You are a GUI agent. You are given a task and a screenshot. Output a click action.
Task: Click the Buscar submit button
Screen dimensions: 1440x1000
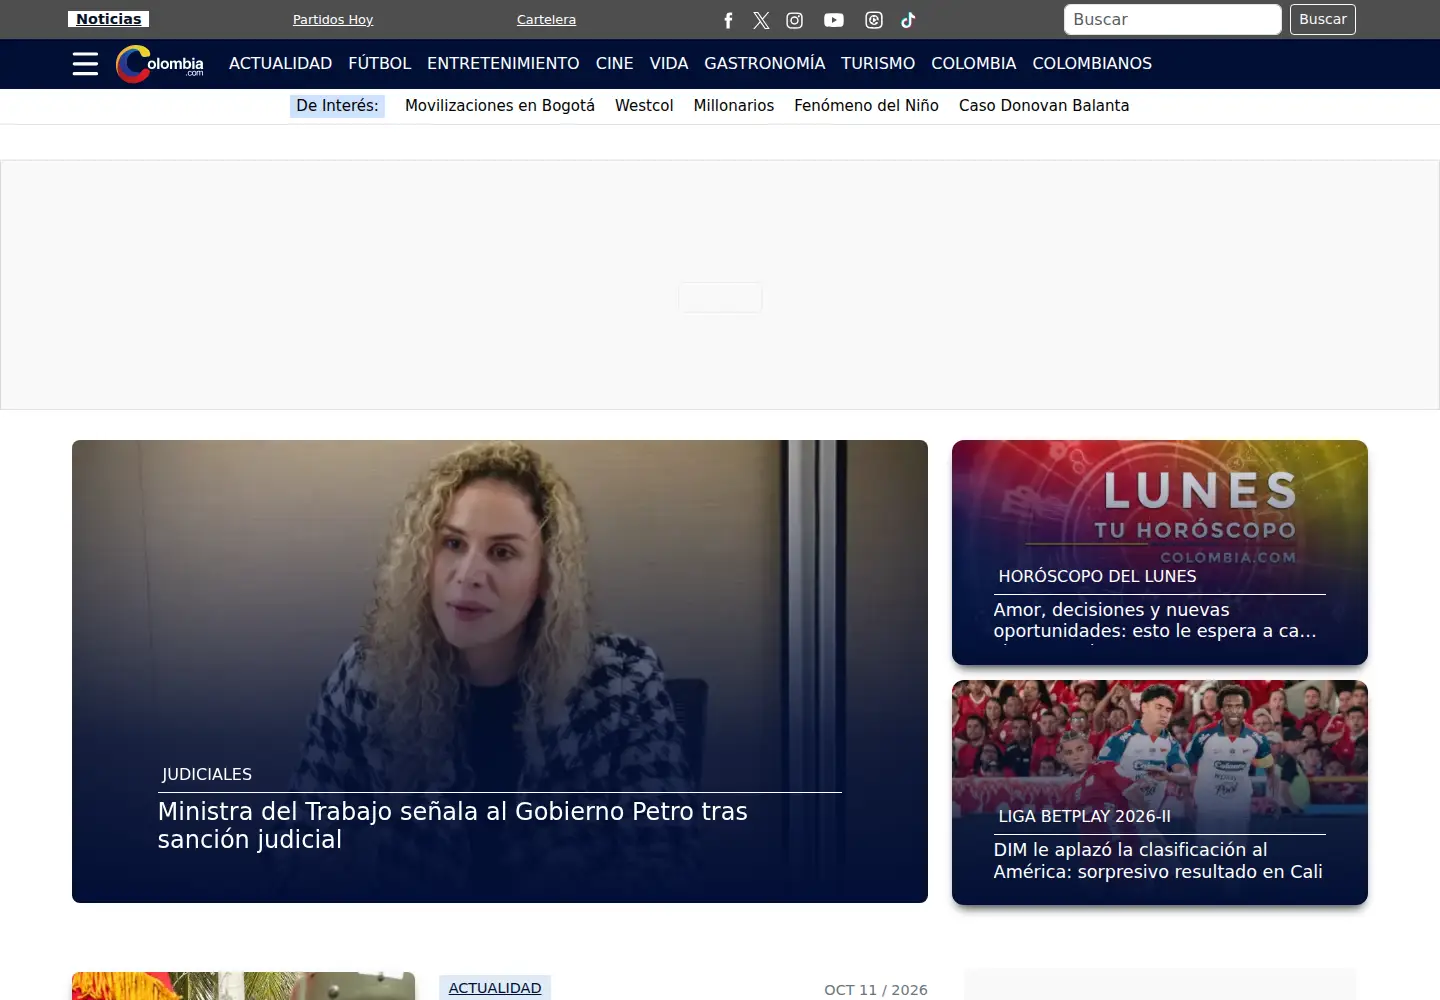coord(1323,20)
